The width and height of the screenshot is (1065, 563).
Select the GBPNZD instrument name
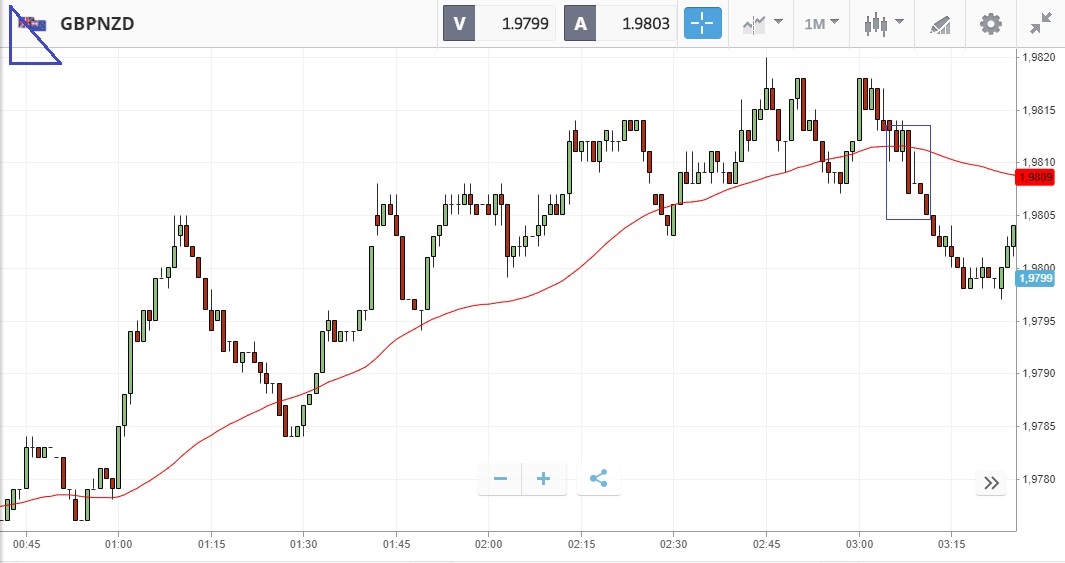(x=97, y=23)
